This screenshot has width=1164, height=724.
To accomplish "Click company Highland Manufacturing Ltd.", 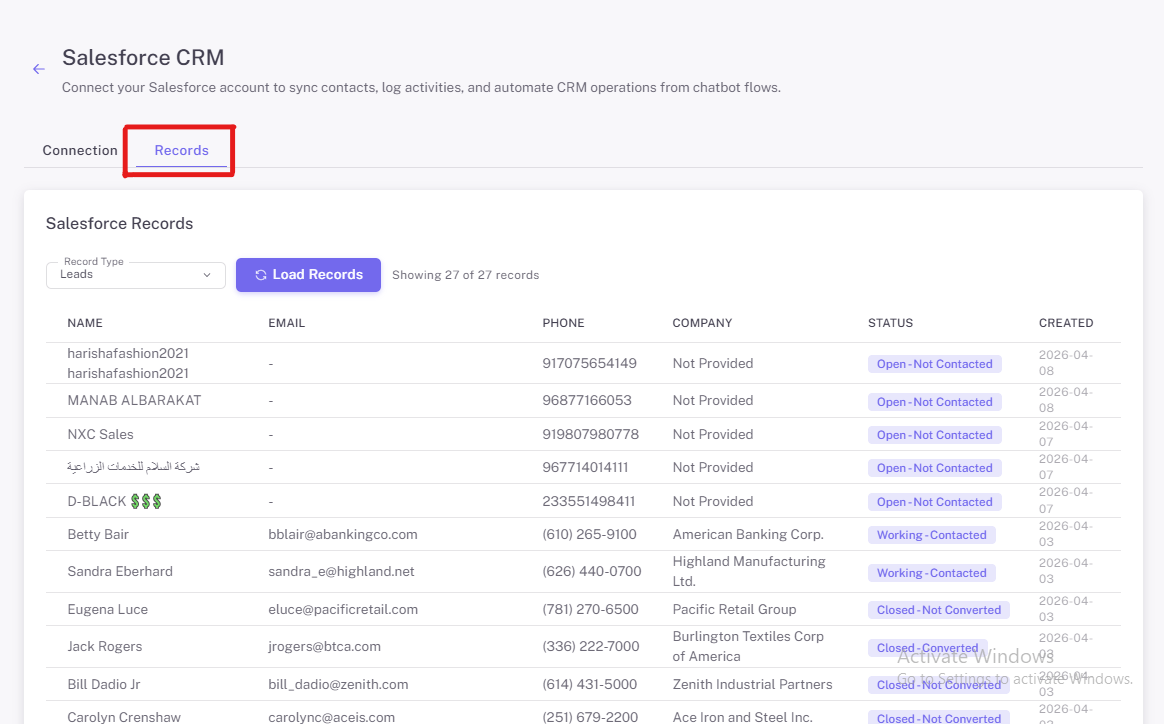I will pyautogui.click(x=749, y=571).
